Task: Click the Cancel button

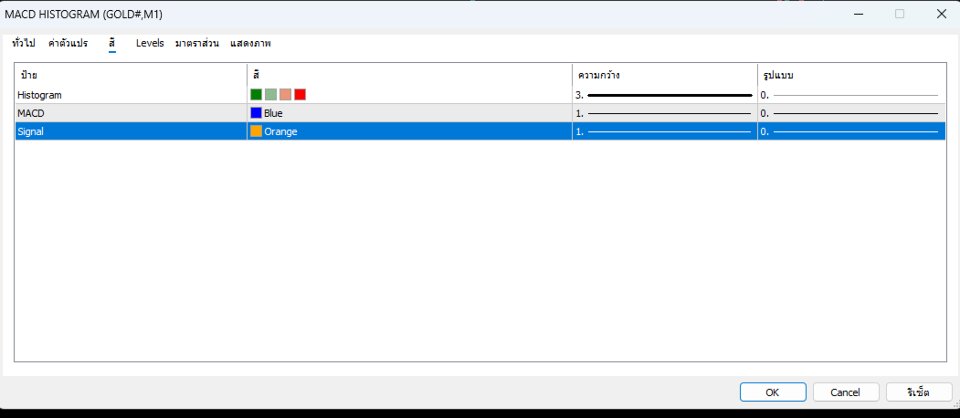Action: (x=846, y=392)
